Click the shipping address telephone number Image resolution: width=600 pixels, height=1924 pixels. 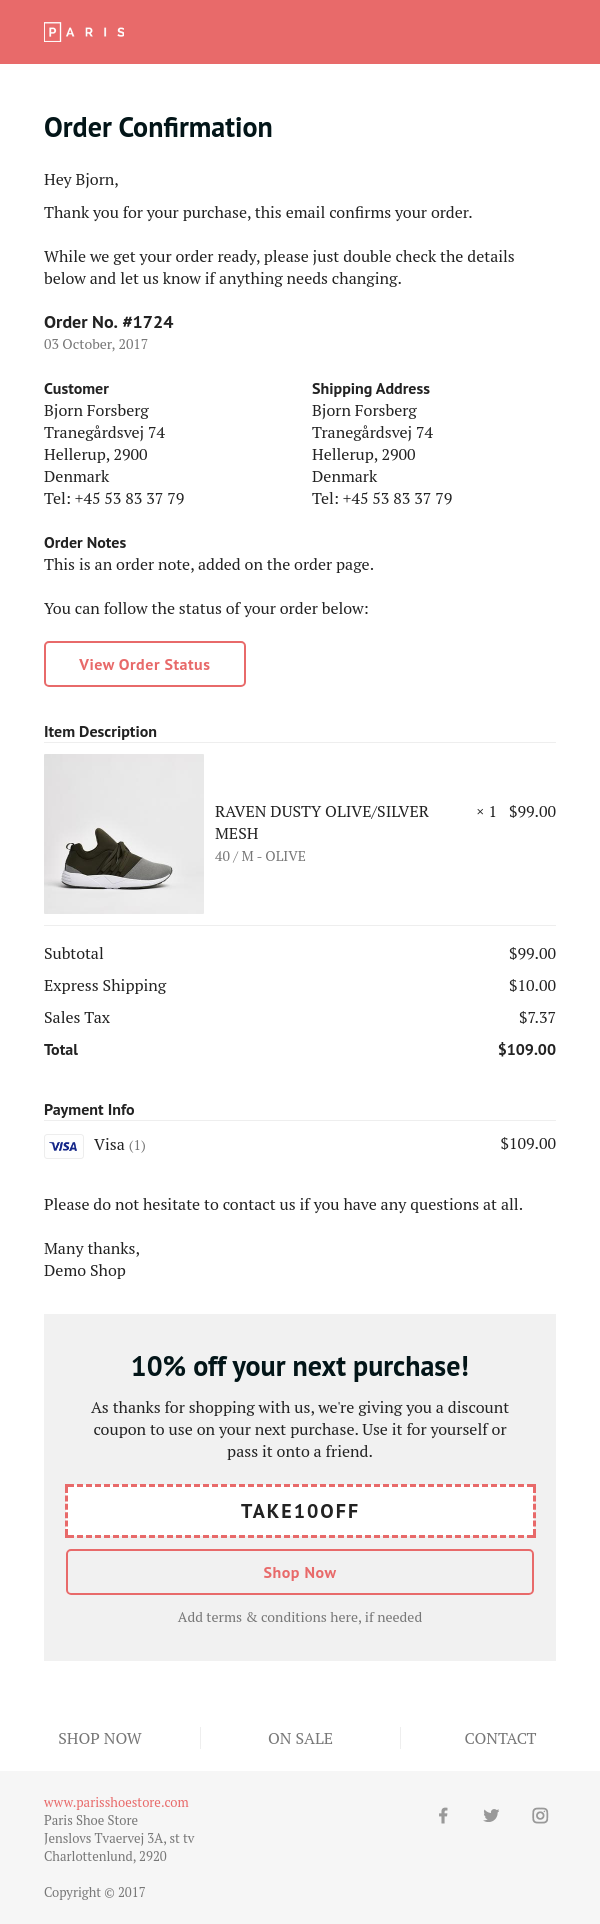397,498
